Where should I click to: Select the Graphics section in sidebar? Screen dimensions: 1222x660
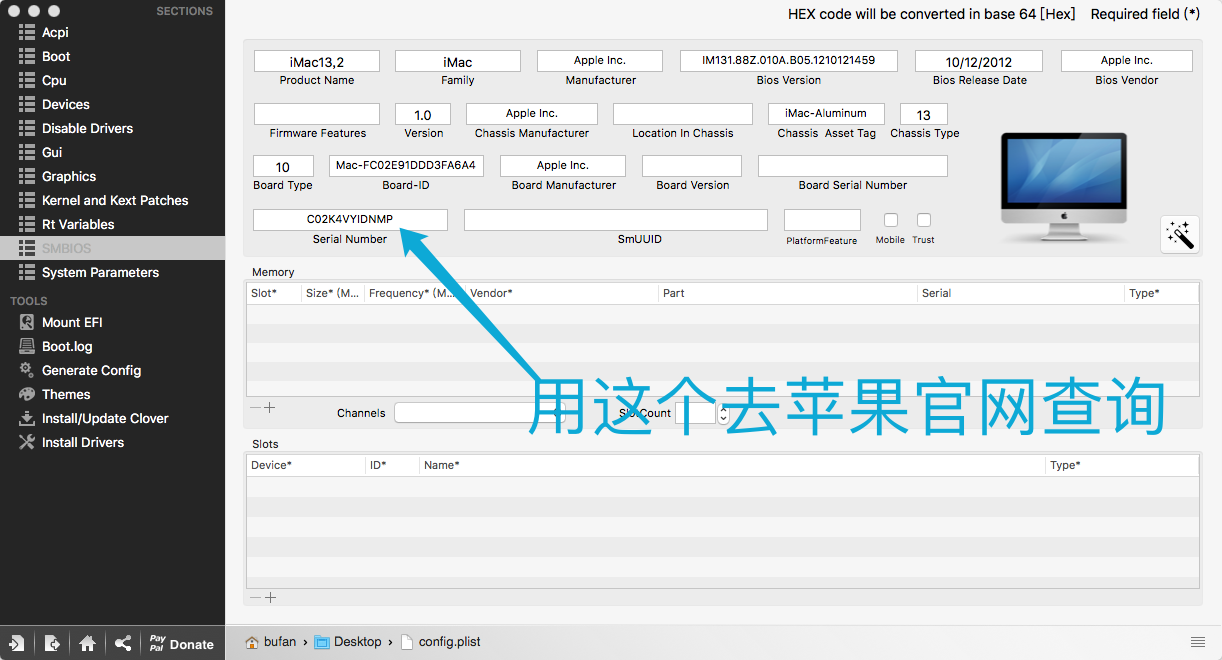click(x=69, y=176)
